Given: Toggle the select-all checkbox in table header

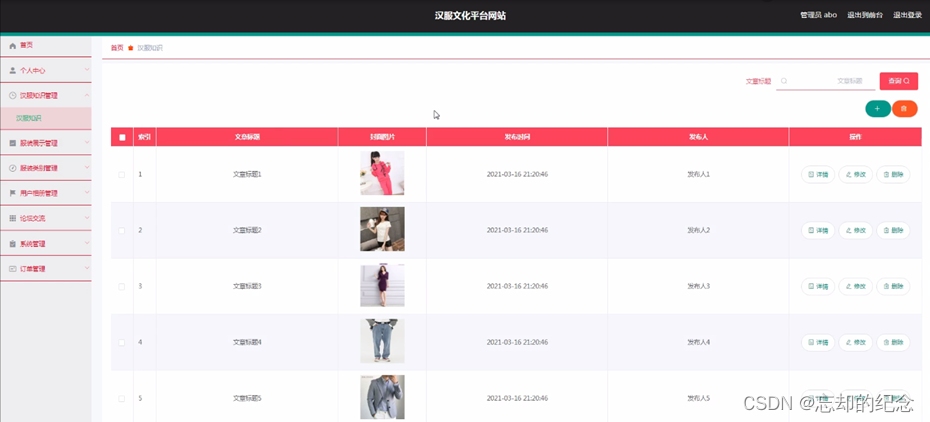Looking at the screenshot, I should tap(122, 138).
